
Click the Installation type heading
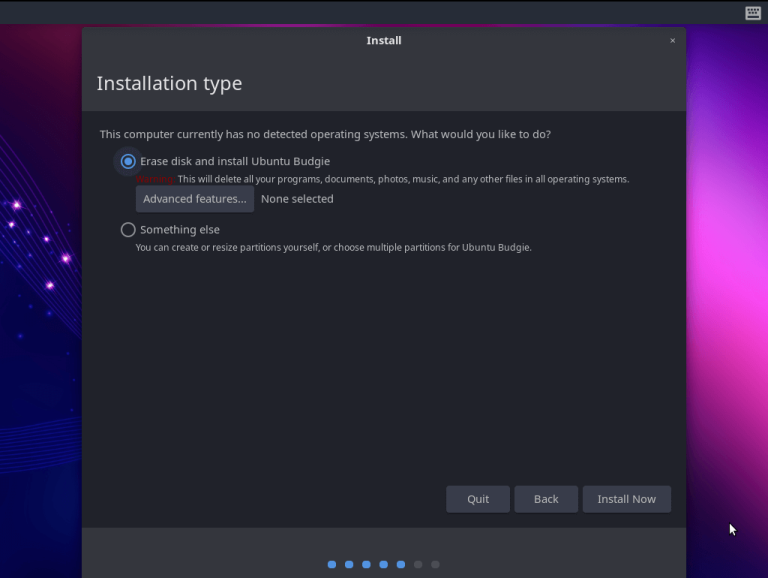pyautogui.click(x=169, y=84)
